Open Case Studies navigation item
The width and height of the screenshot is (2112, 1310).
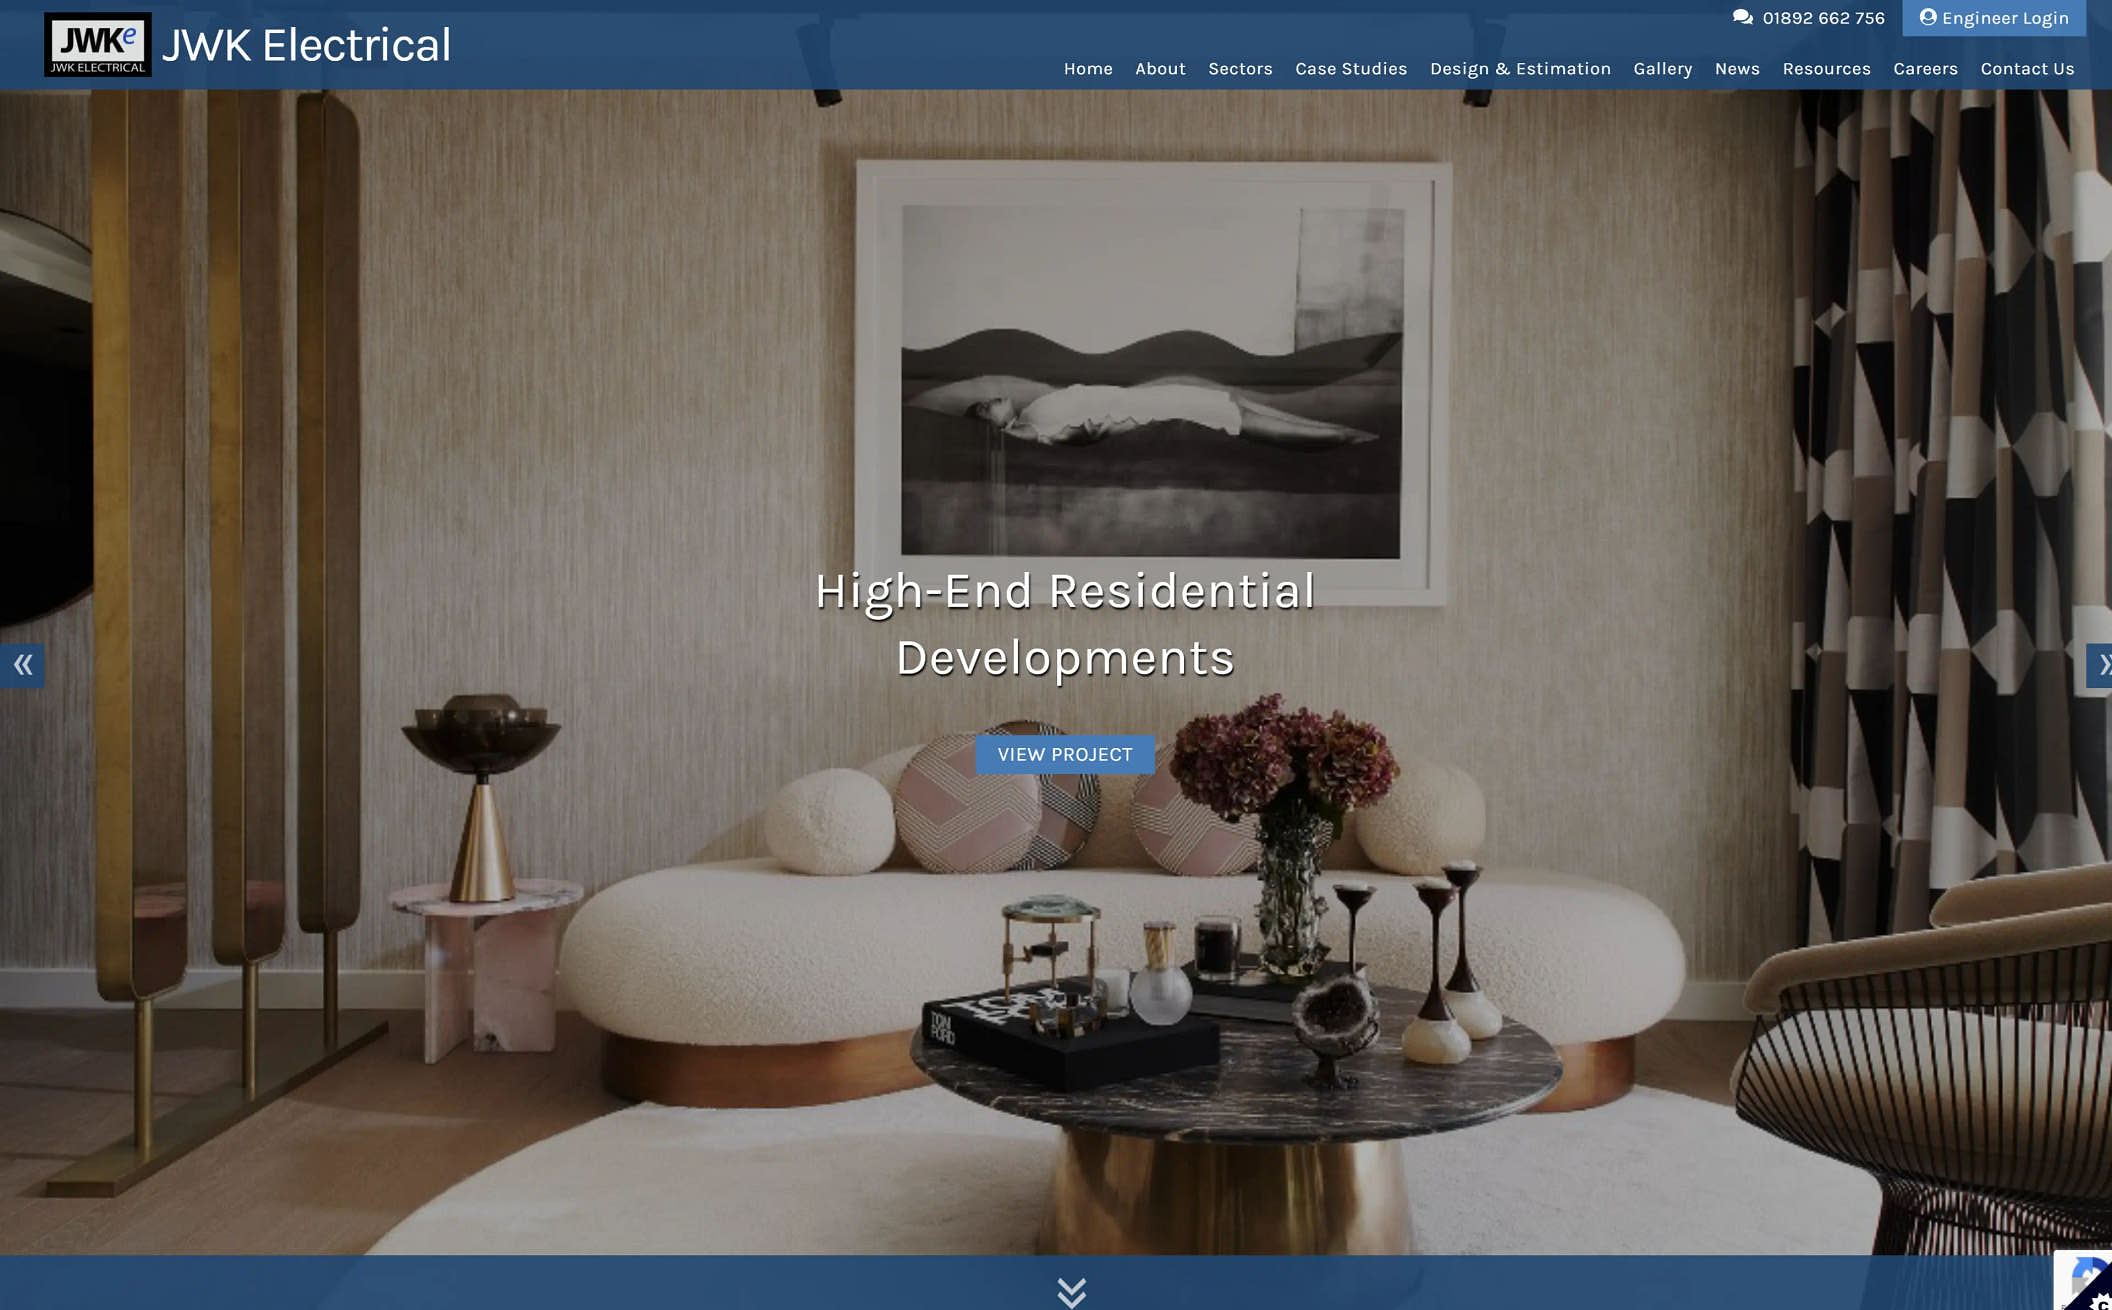(x=1351, y=69)
